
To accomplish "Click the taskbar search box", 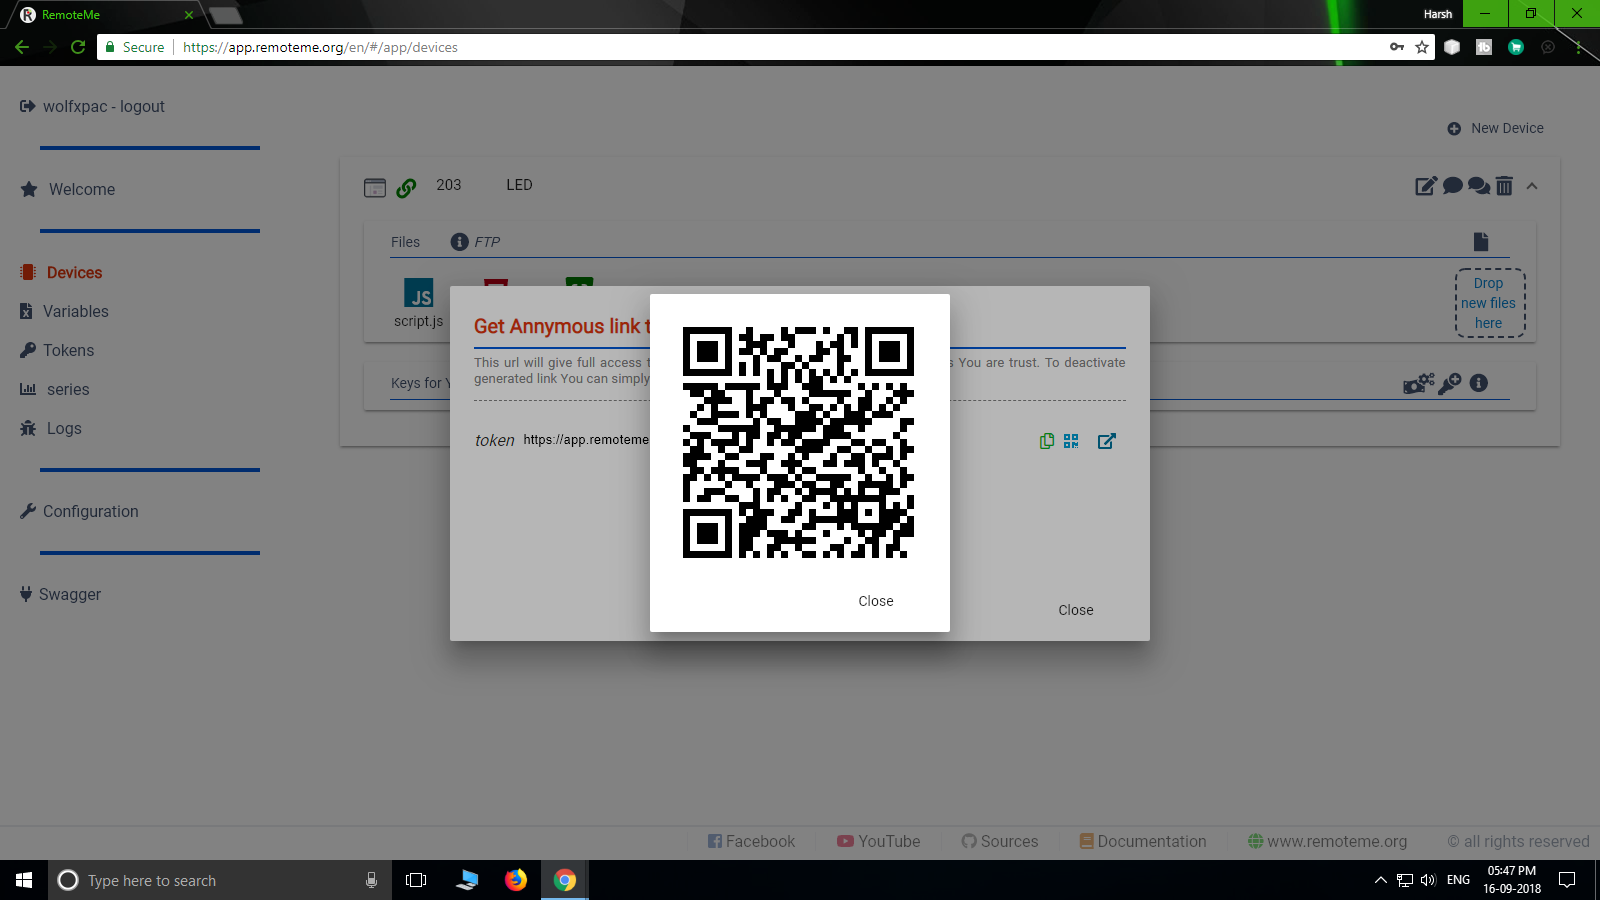I will pos(220,880).
